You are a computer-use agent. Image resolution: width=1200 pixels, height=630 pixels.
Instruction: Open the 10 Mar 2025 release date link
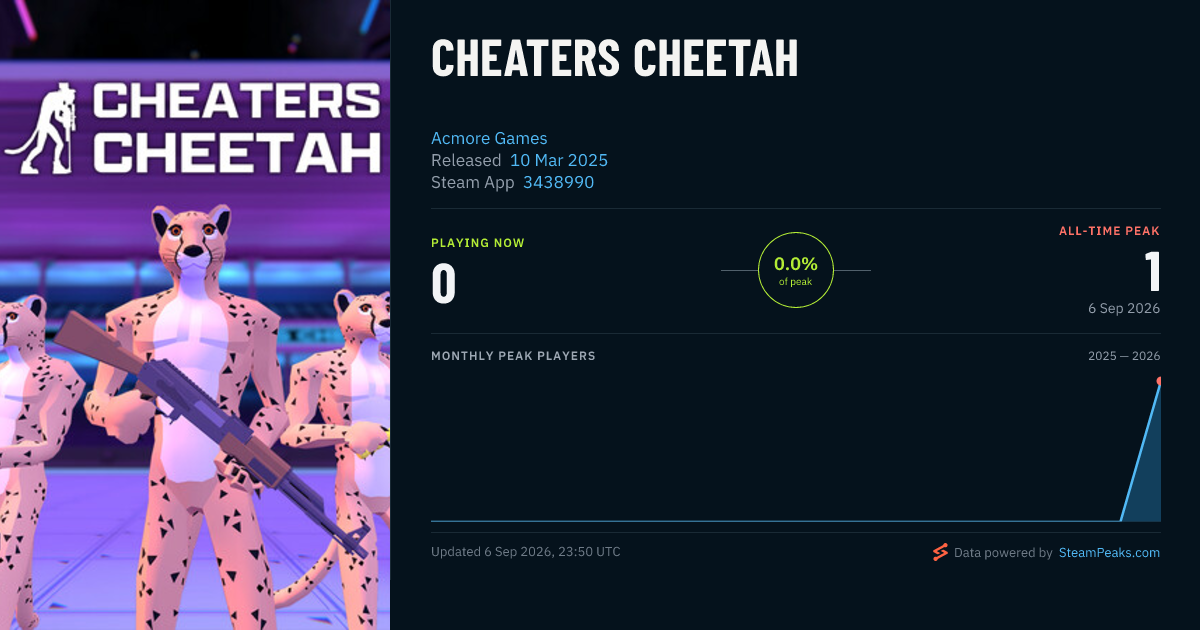(x=559, y=160)
